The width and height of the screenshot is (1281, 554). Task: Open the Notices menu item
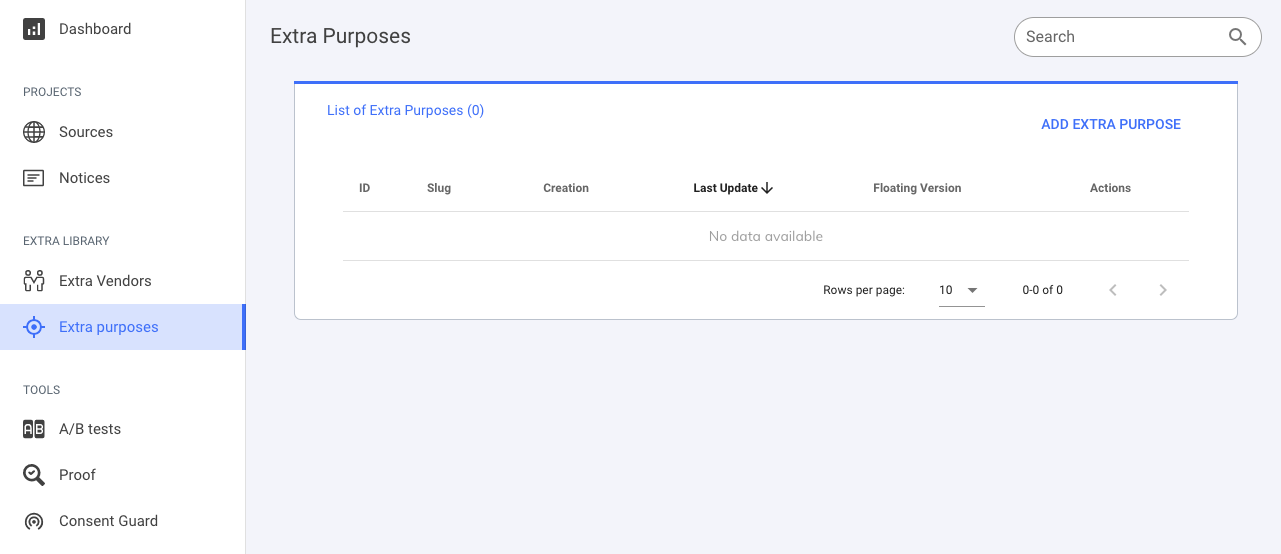click(84, 178)
